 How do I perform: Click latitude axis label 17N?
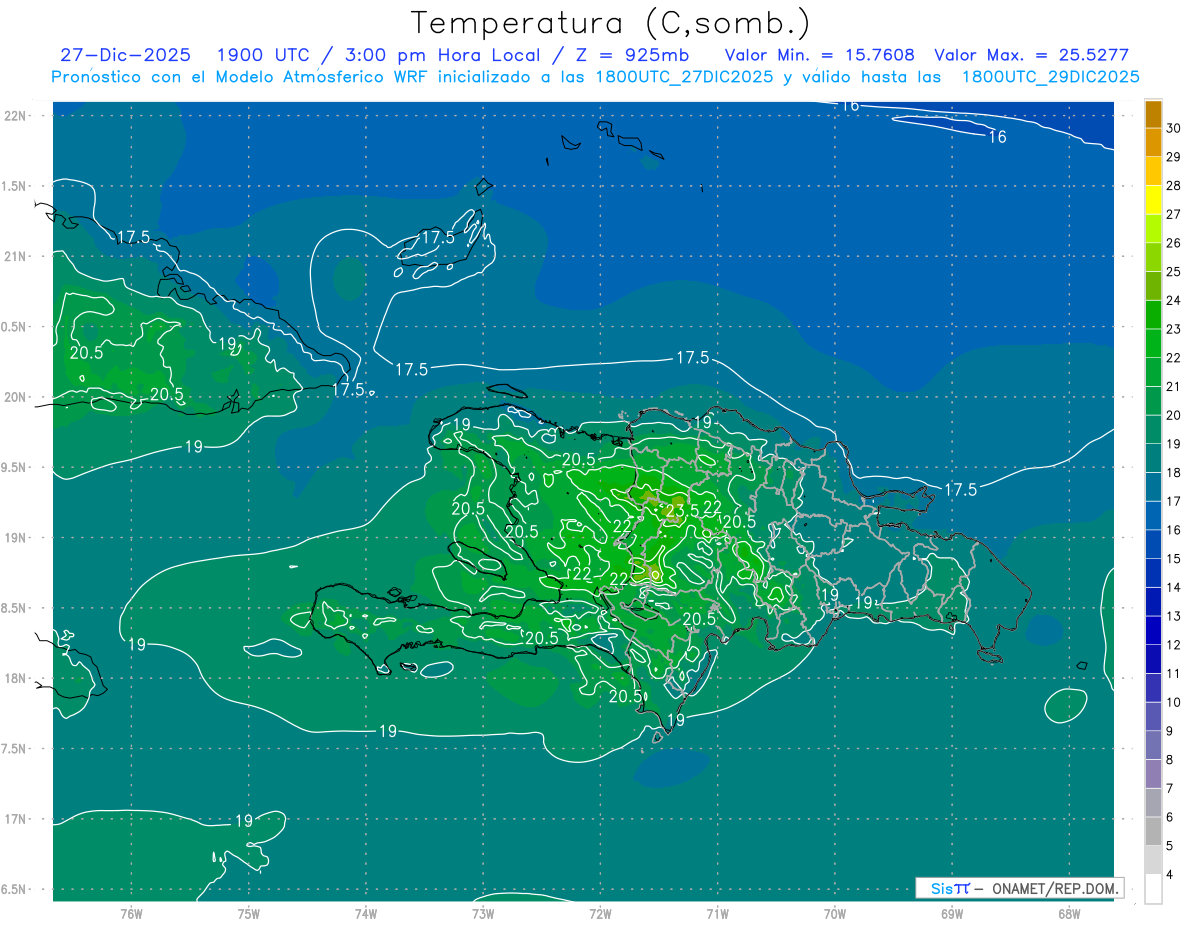(x=15, y=819)
